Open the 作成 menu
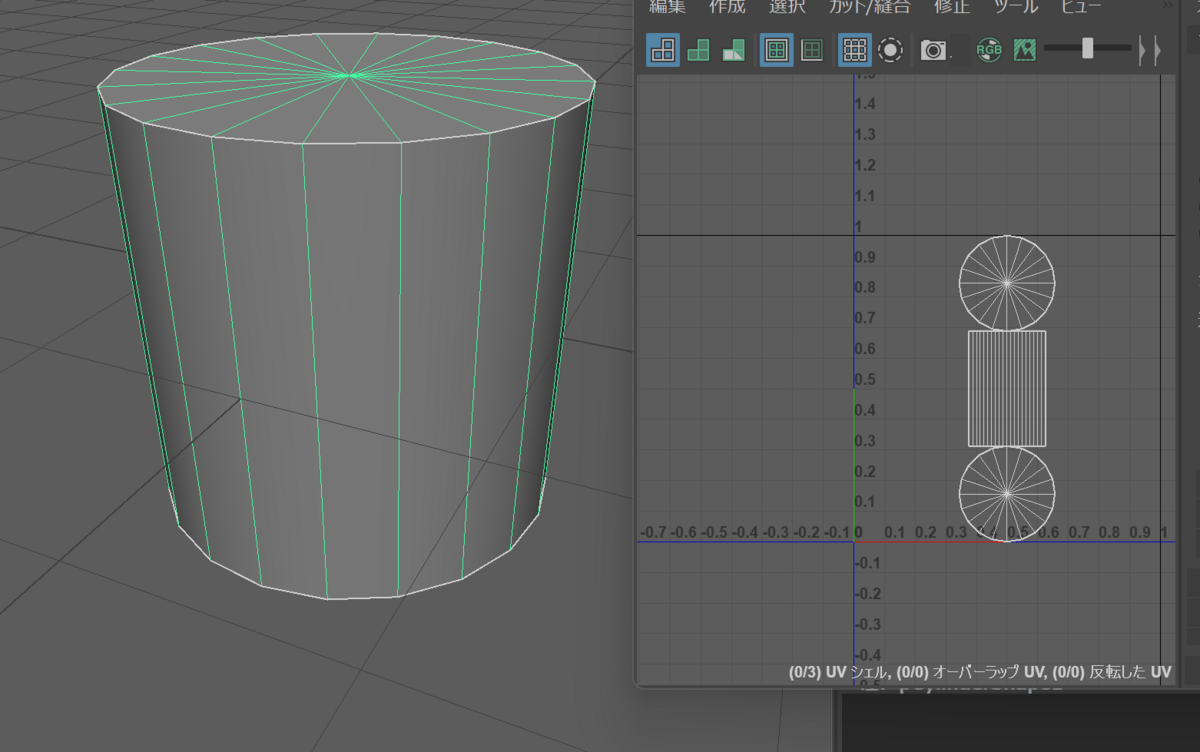 [x=727, y=8]
